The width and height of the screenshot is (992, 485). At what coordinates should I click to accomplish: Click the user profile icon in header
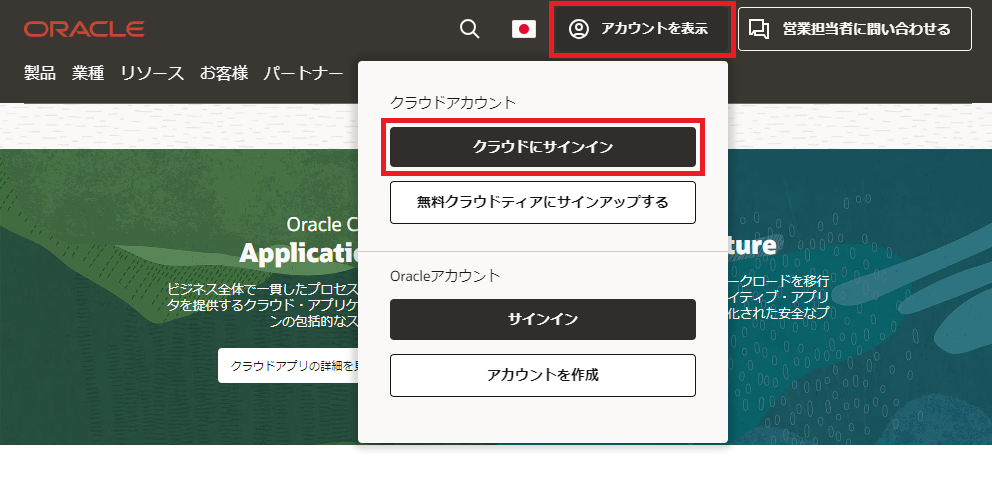[x=579, y=29]
